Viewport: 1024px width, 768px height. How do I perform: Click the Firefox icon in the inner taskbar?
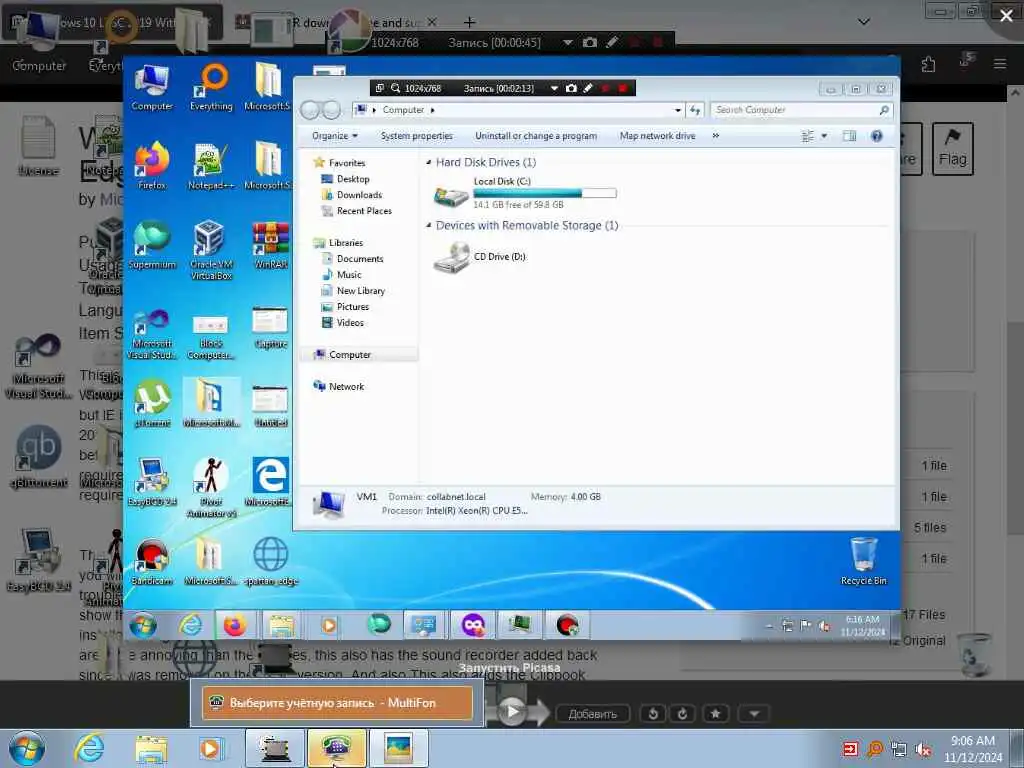234,626
